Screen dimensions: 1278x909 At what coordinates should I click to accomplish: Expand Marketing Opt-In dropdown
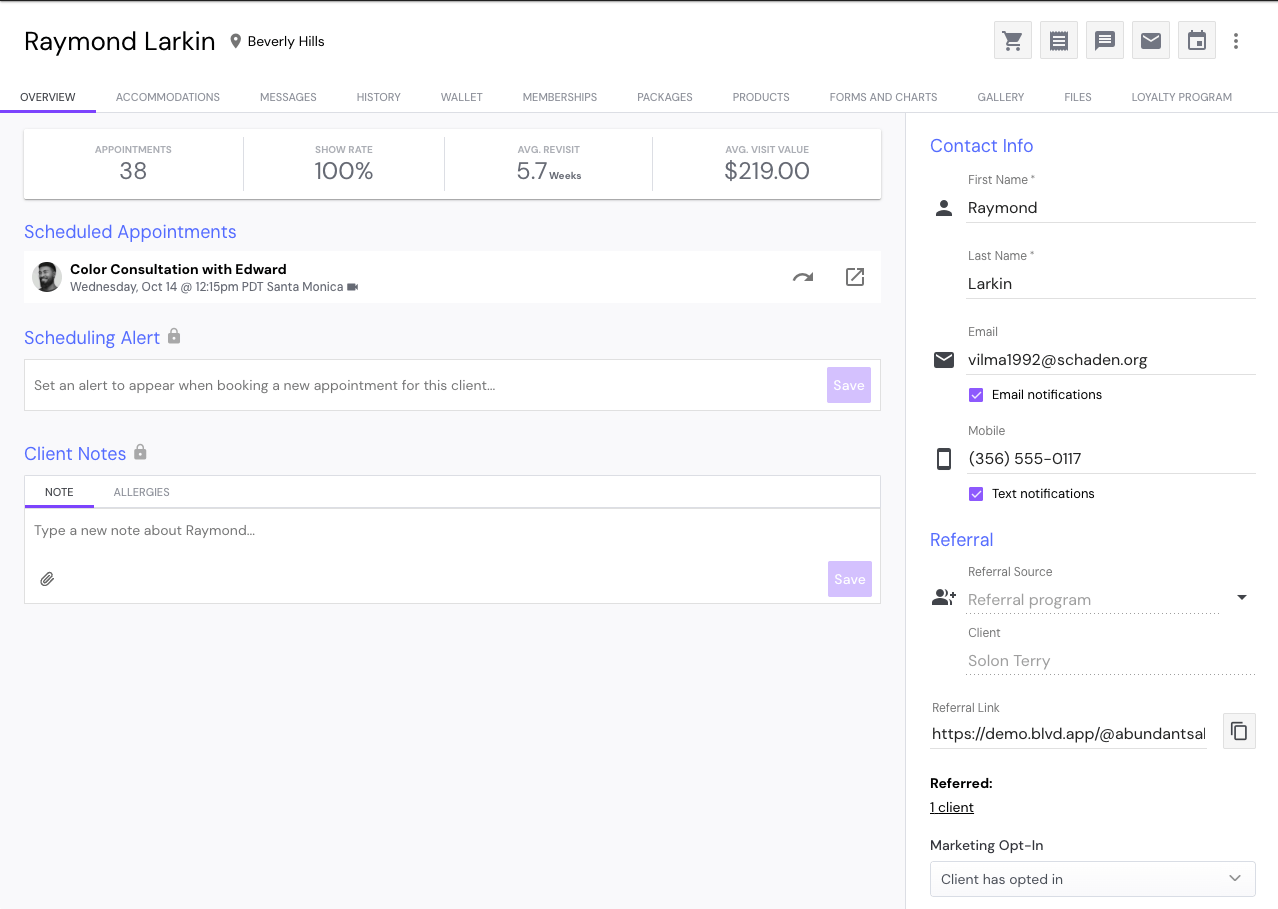1092,879
